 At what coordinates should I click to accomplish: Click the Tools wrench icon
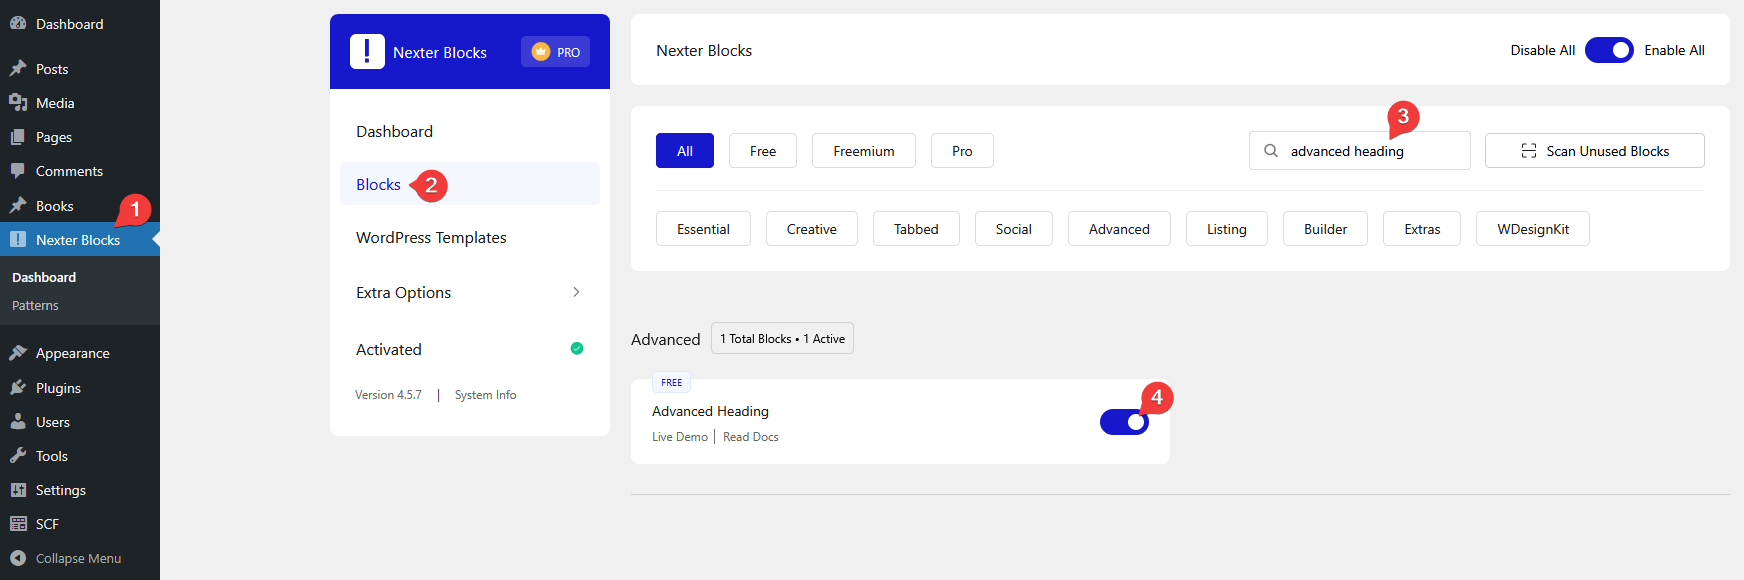tap(18, 456)
